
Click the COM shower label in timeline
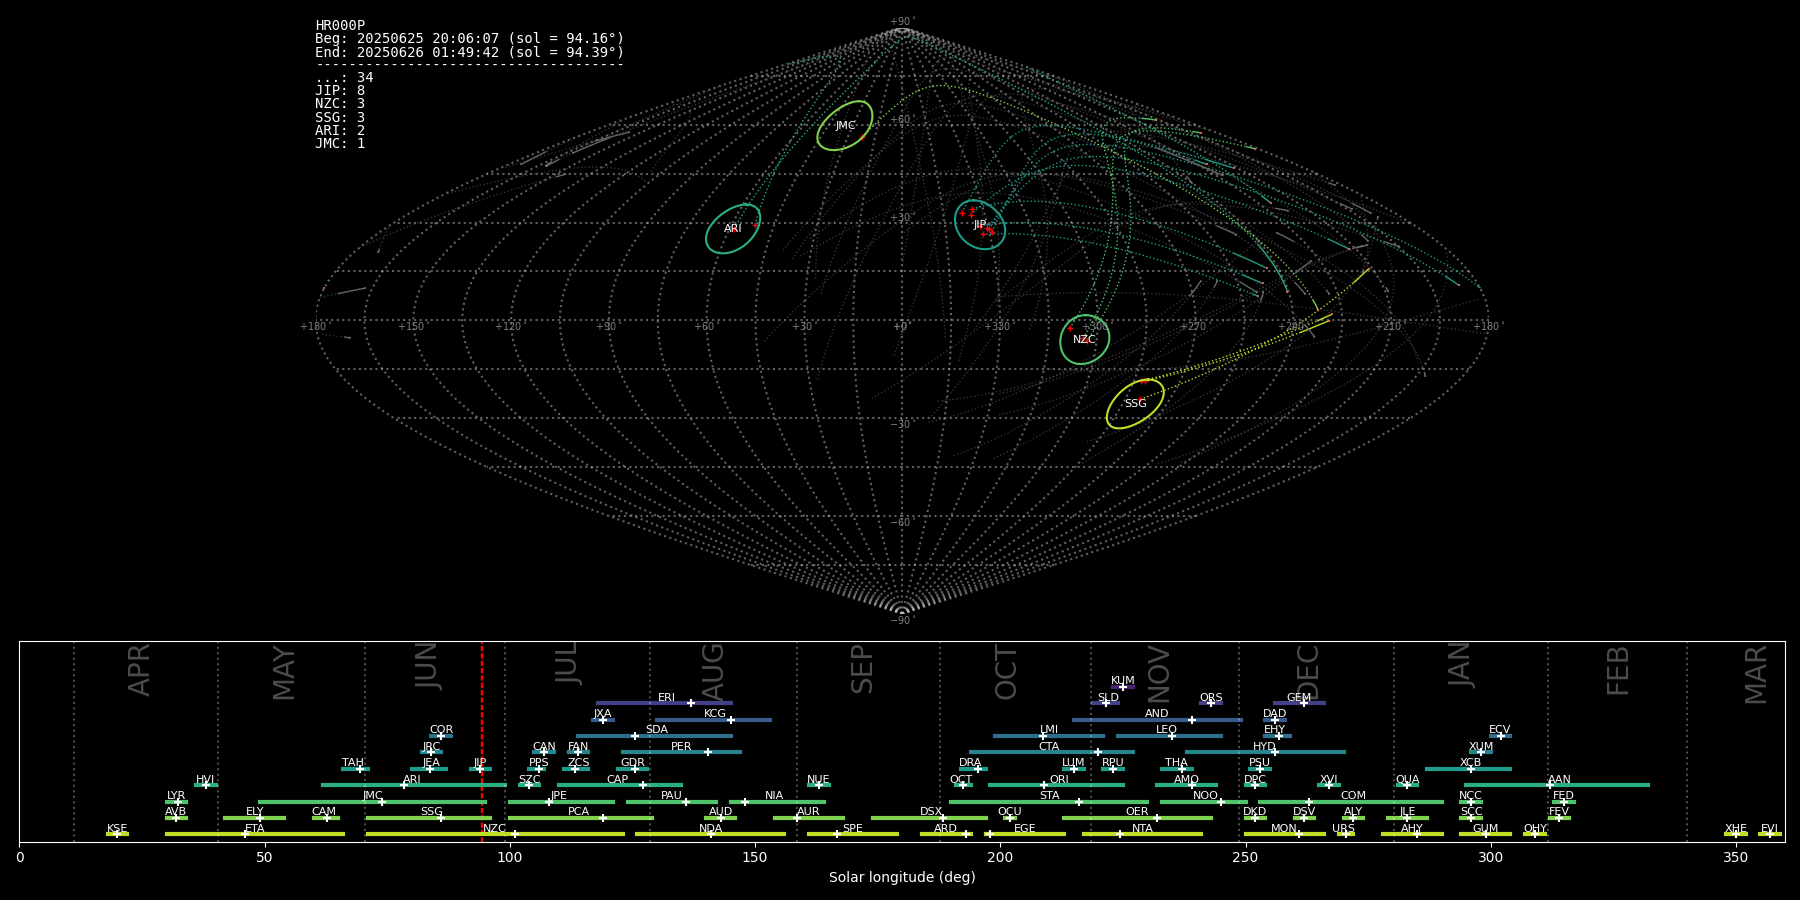click(1353, 796)
